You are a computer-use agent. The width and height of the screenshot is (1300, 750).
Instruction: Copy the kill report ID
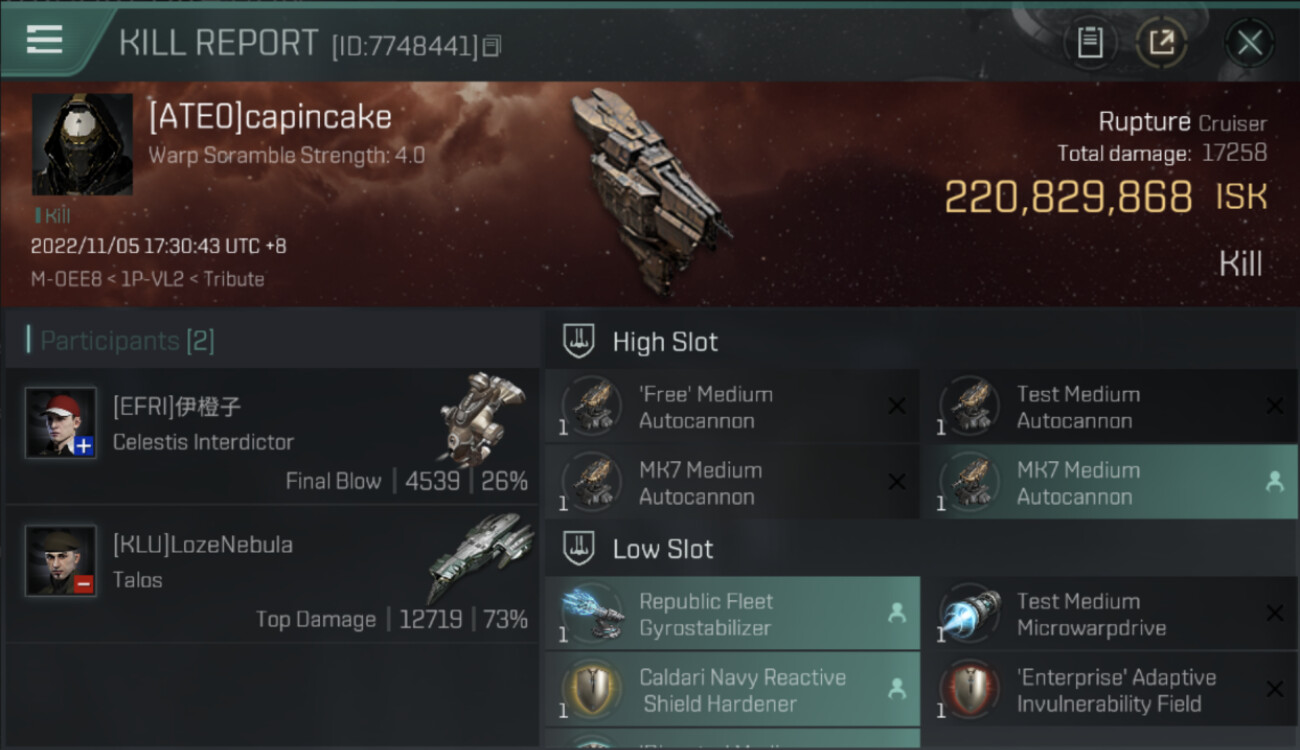(x=492, y=46)
